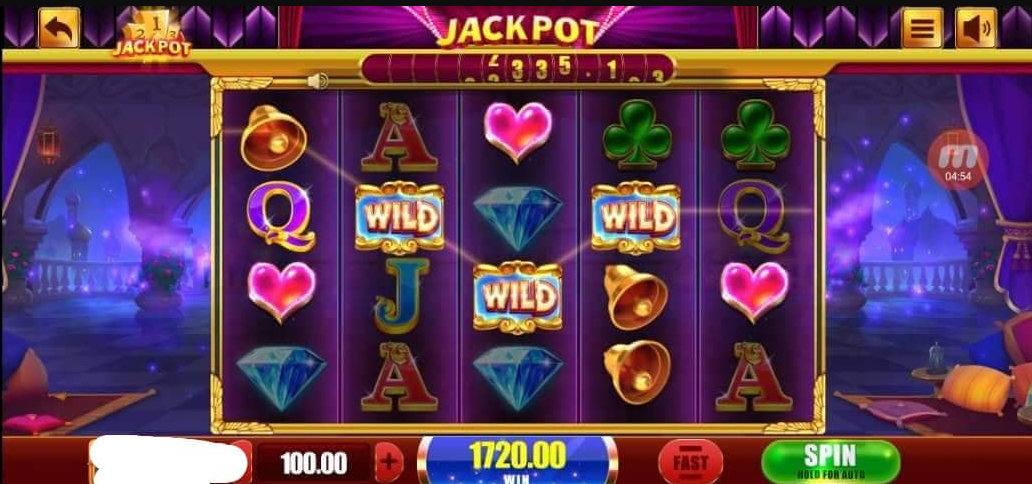The image size is (1032, 484).
Task: Mute sound with the speaker button
Action: 975,28
